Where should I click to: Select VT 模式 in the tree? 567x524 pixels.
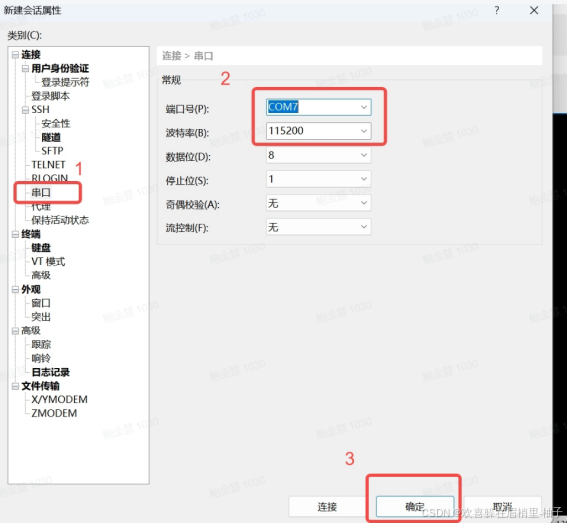(48, 262)
